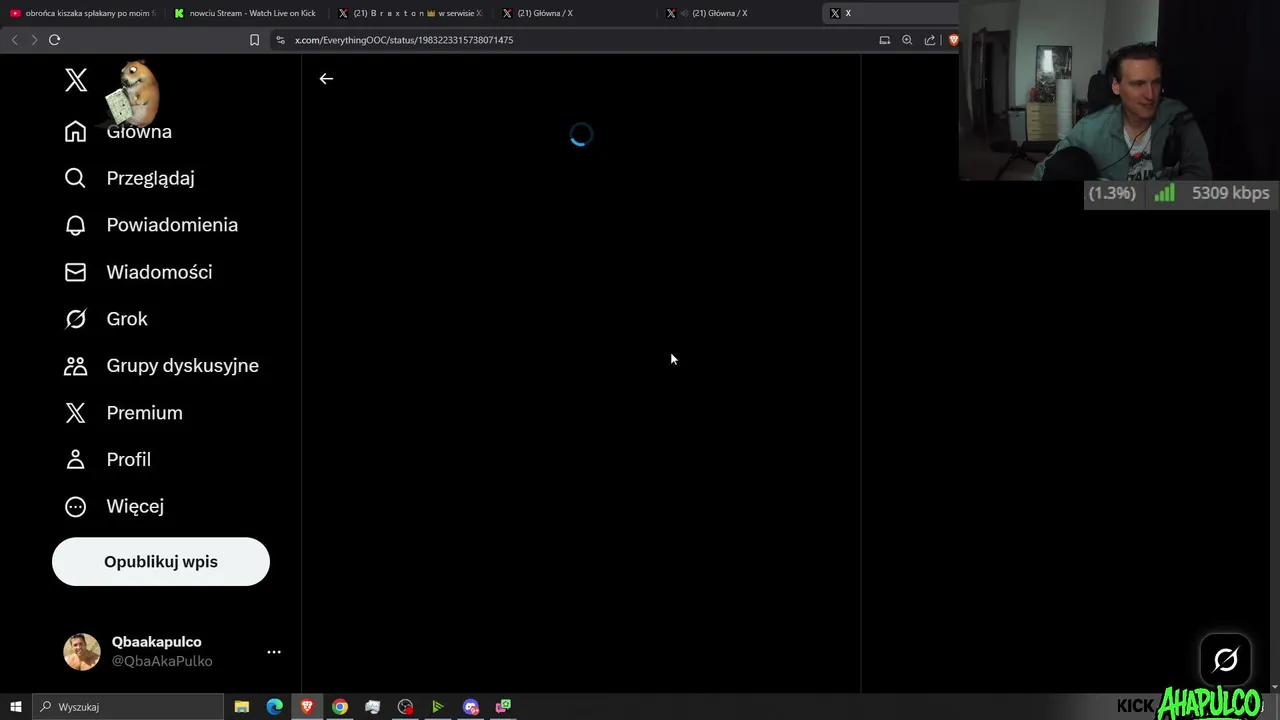The image size is (1280, 720).
Task: Click the people icon beside Grupy dyskusyjne
Action: point(75,366)
